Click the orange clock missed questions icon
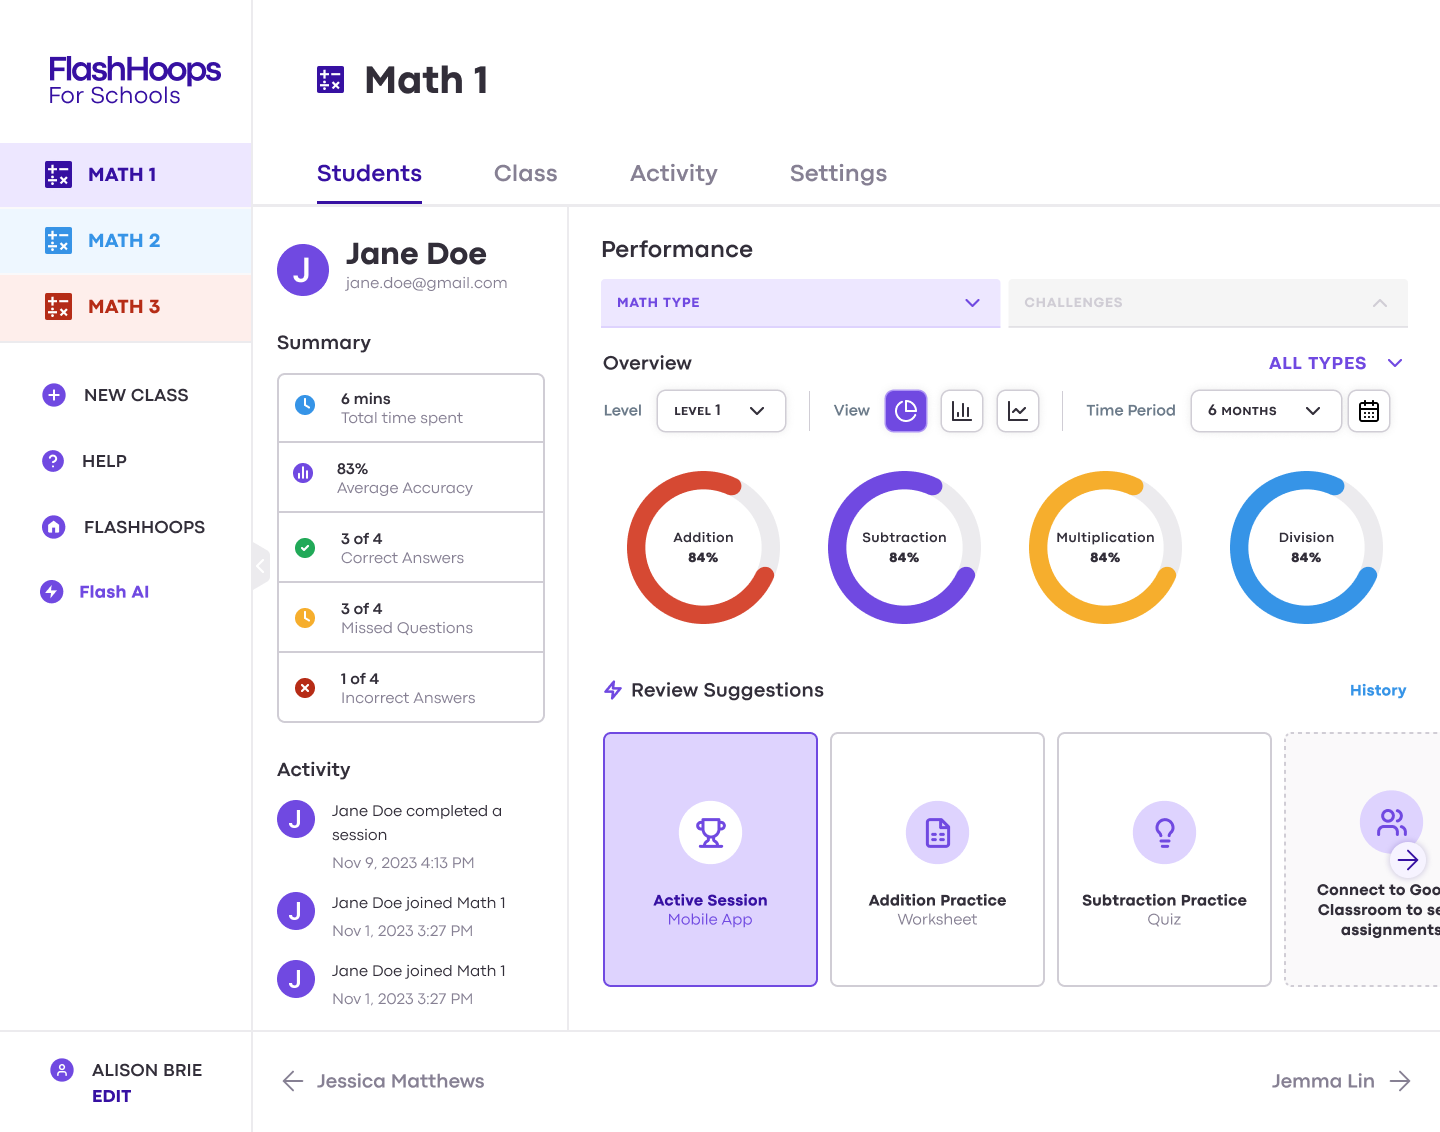 pyautogui.click(x=305, y=618)
